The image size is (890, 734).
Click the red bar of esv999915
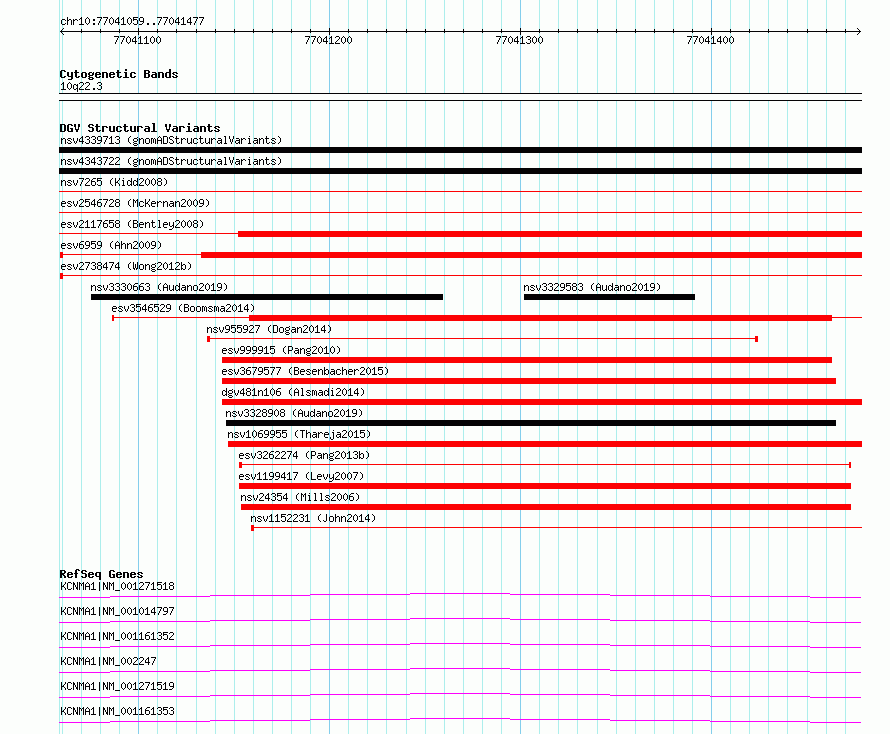(x=527, y=360)
